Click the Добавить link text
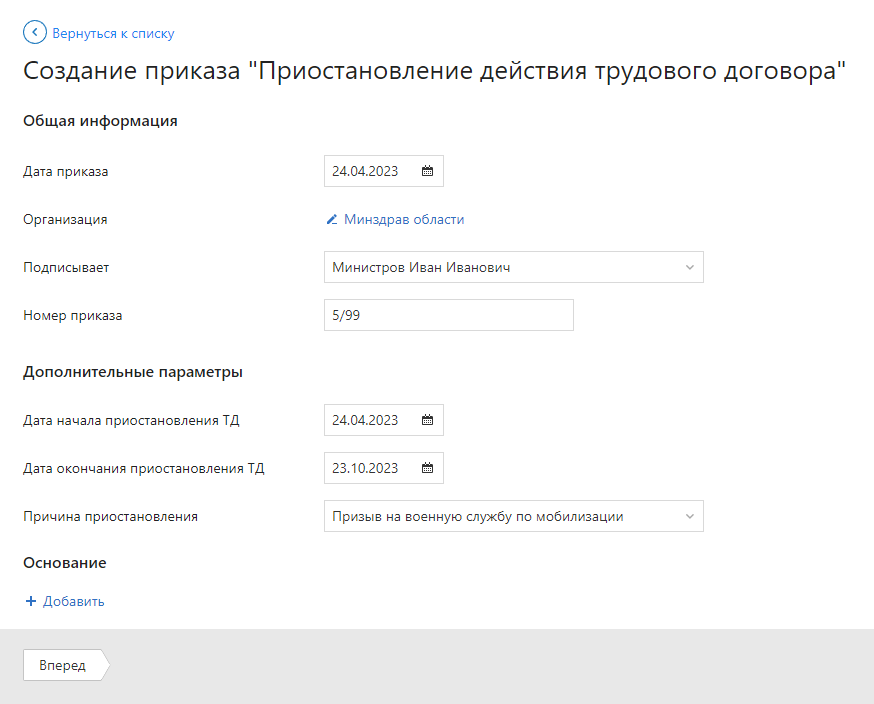Viewport: 874px width, 704px height. [74, 601]
